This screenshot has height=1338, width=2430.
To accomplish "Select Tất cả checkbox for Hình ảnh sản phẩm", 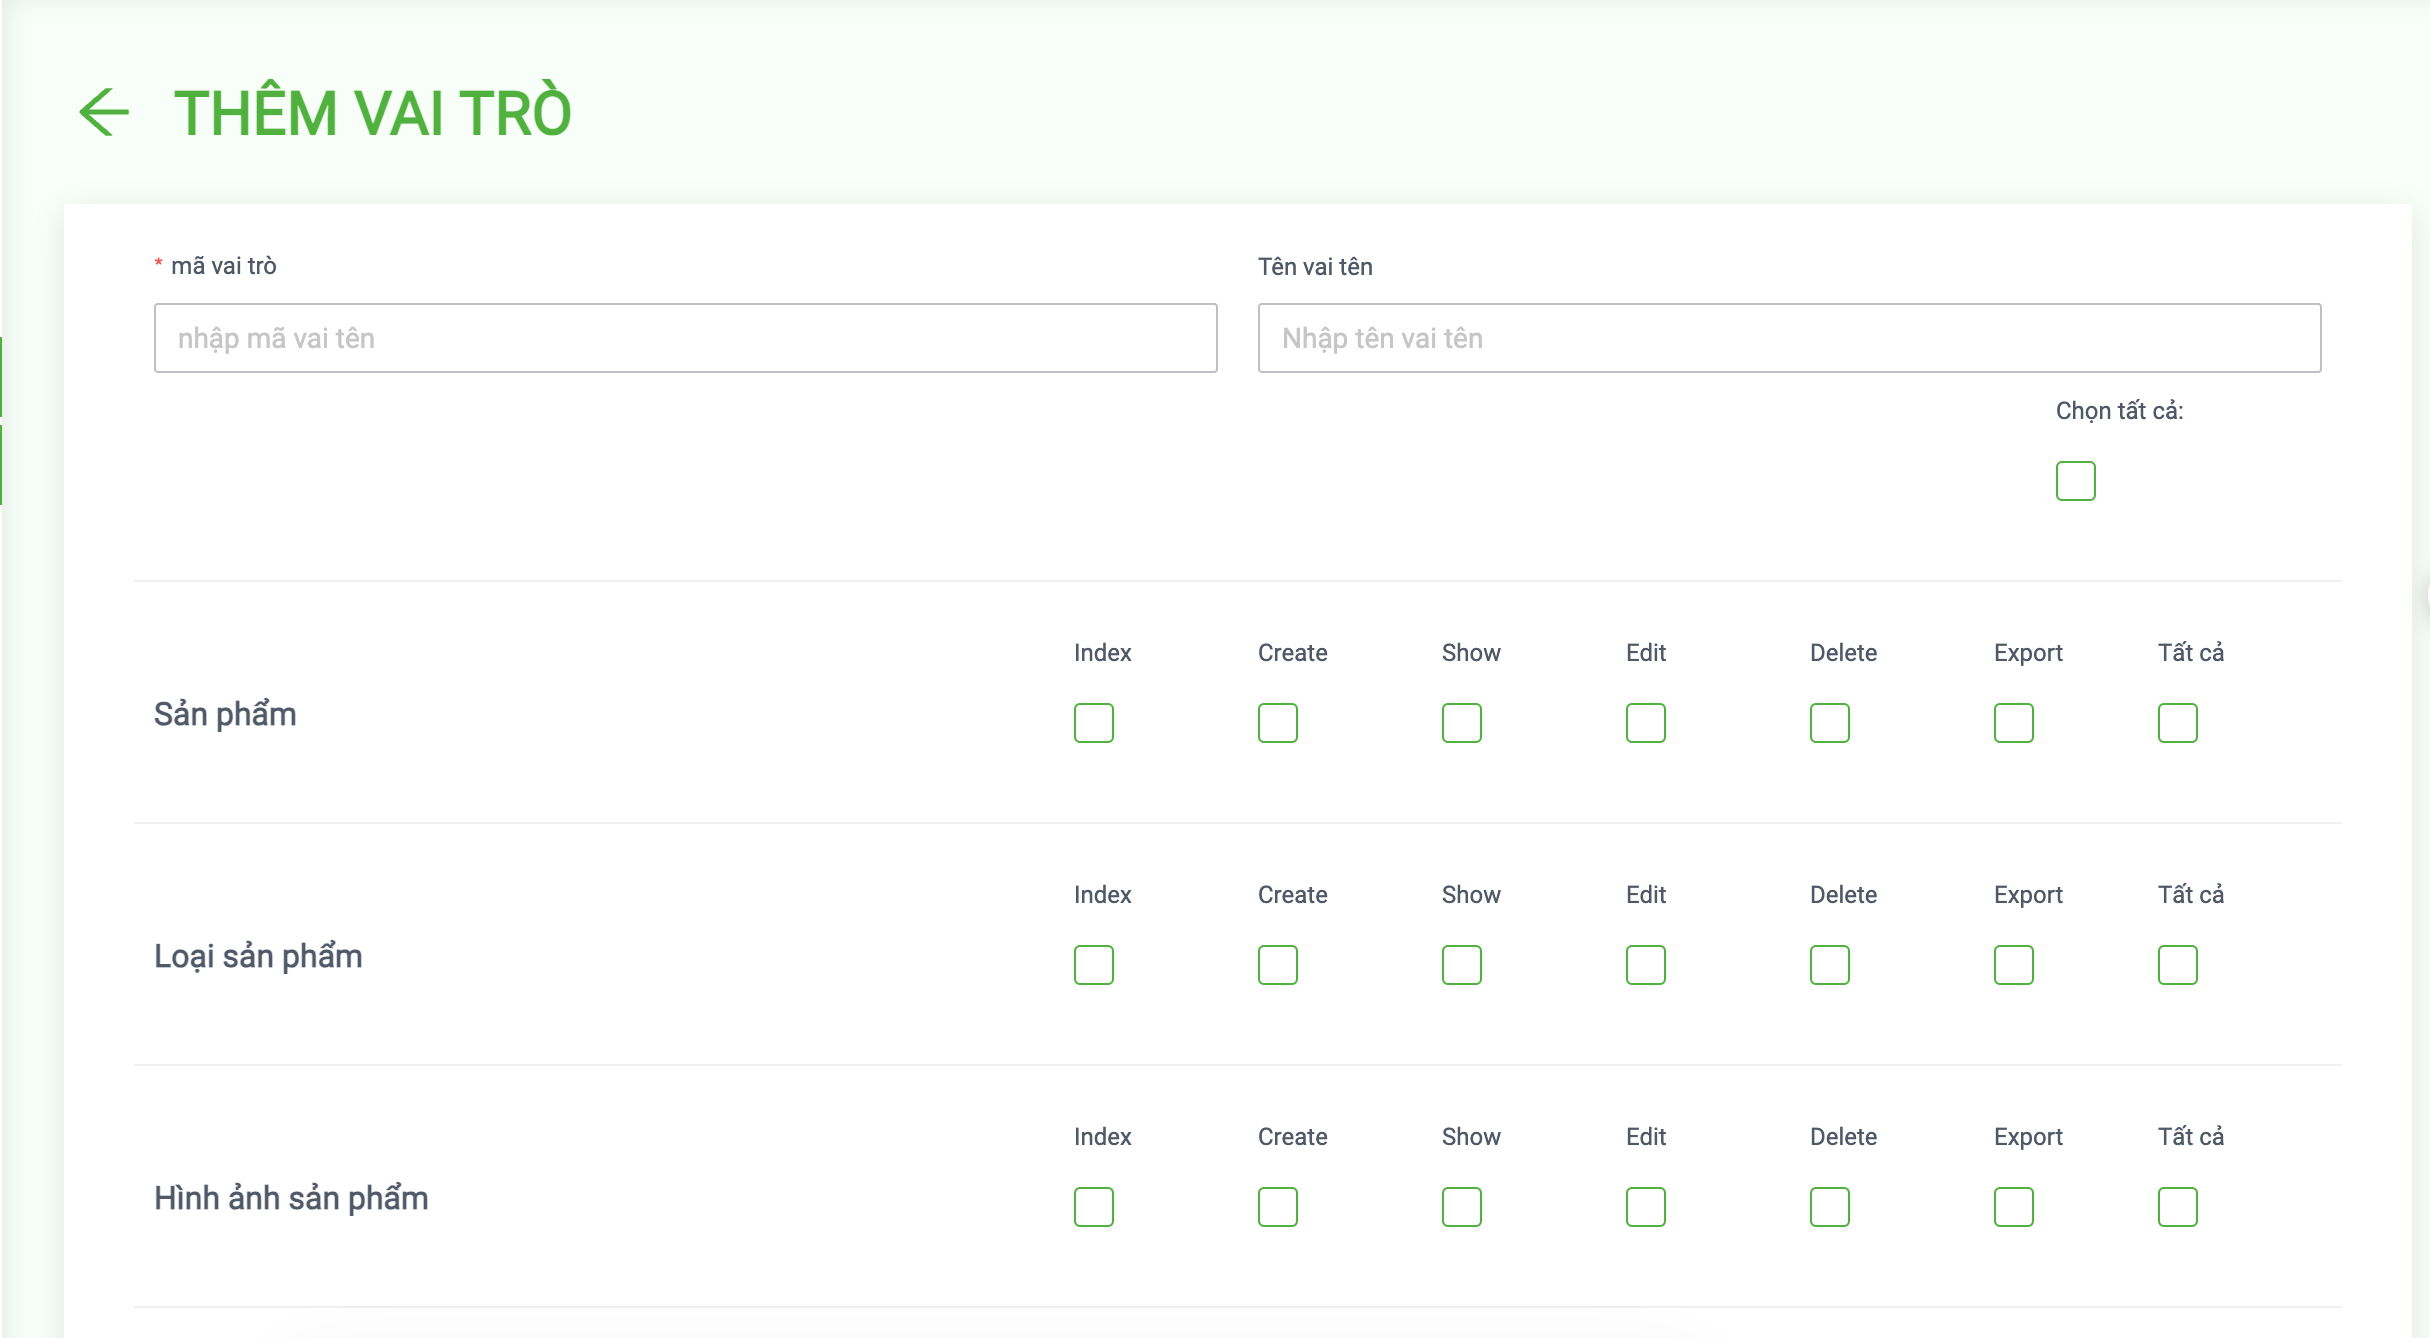I will tap(2177, 1207).
